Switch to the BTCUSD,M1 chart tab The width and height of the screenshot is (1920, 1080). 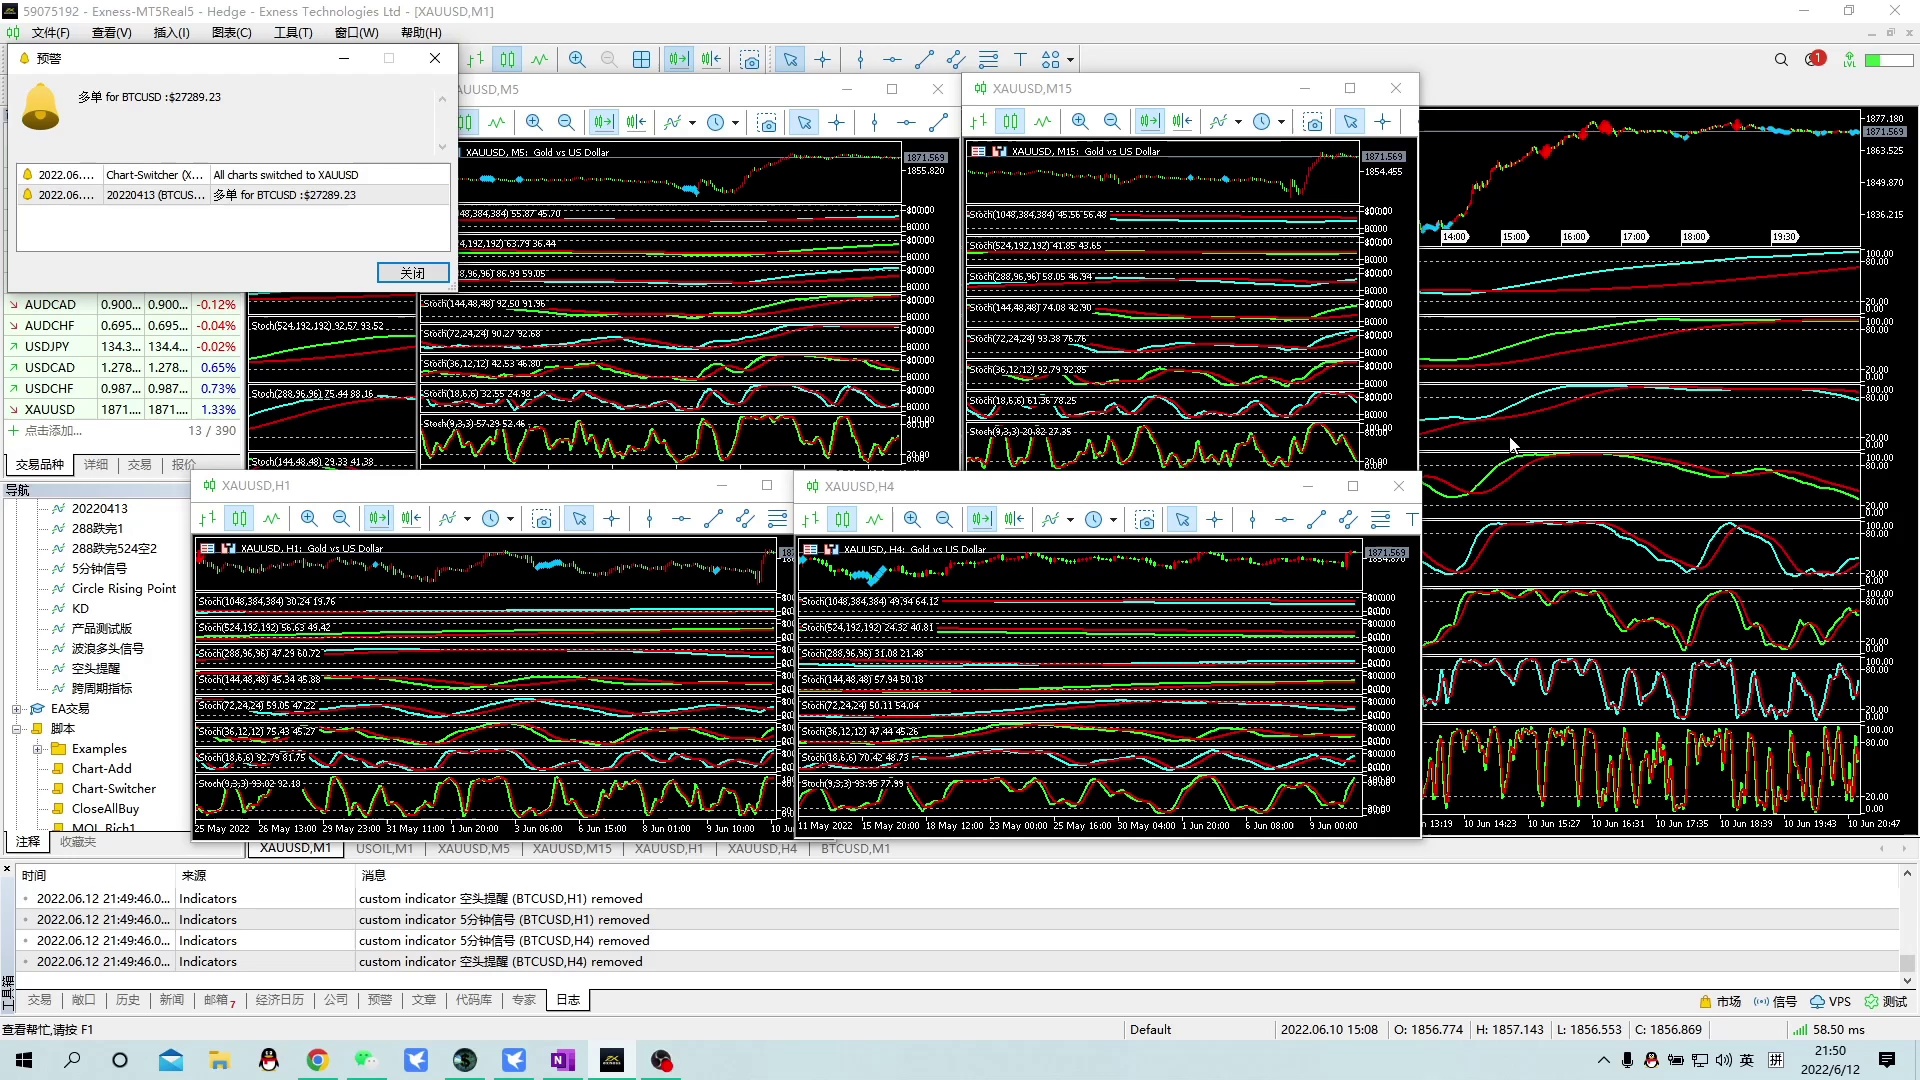point(855,849)
